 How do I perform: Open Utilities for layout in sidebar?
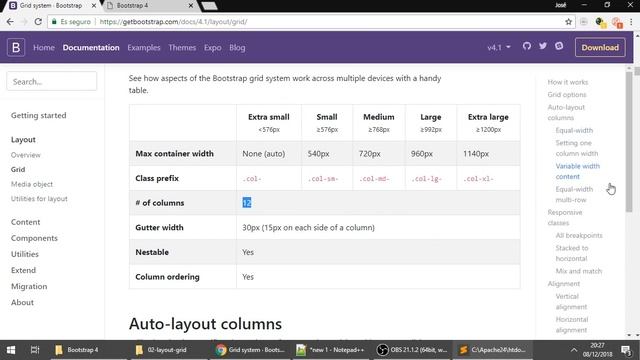tap(39, 199)
